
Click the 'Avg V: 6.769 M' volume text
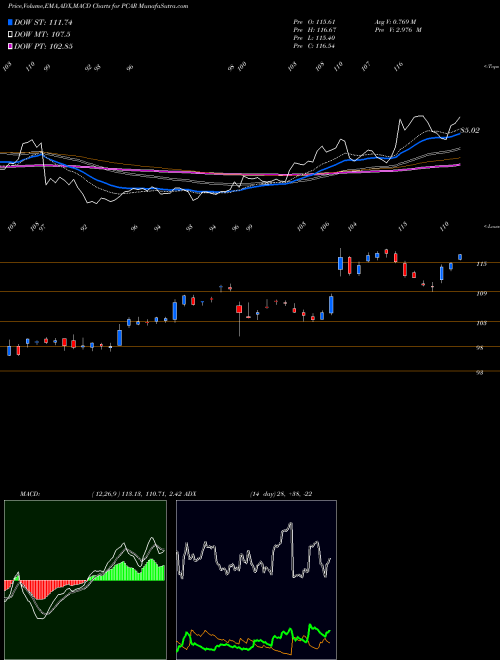tap(395, 22)
